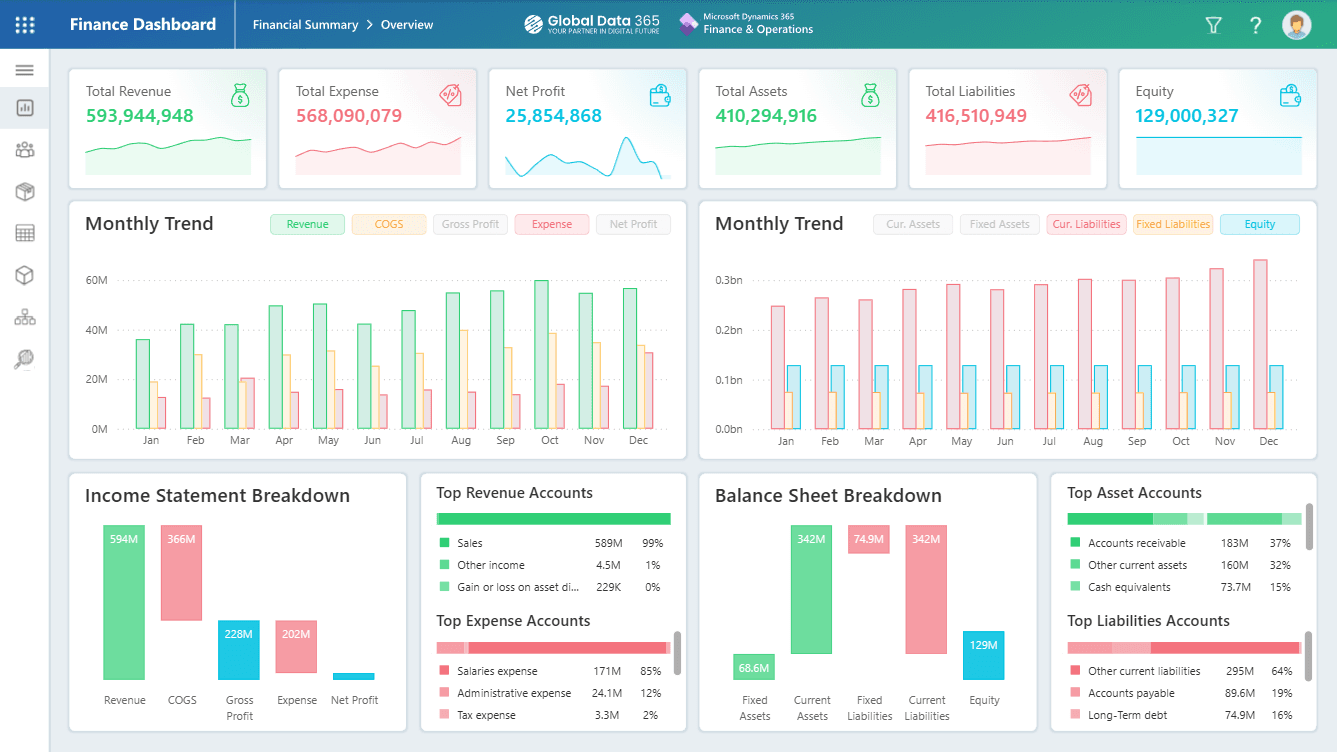The width and height of the screenshot is (1337, 752).
Task: Select the Administrative expense row
Action: pos(553,693)
